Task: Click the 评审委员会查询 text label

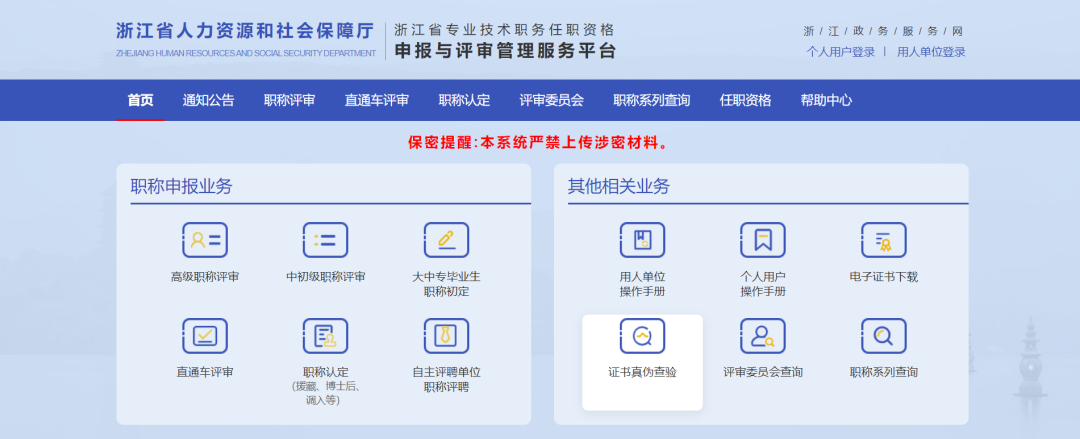Action: click(x=762, y=372)
